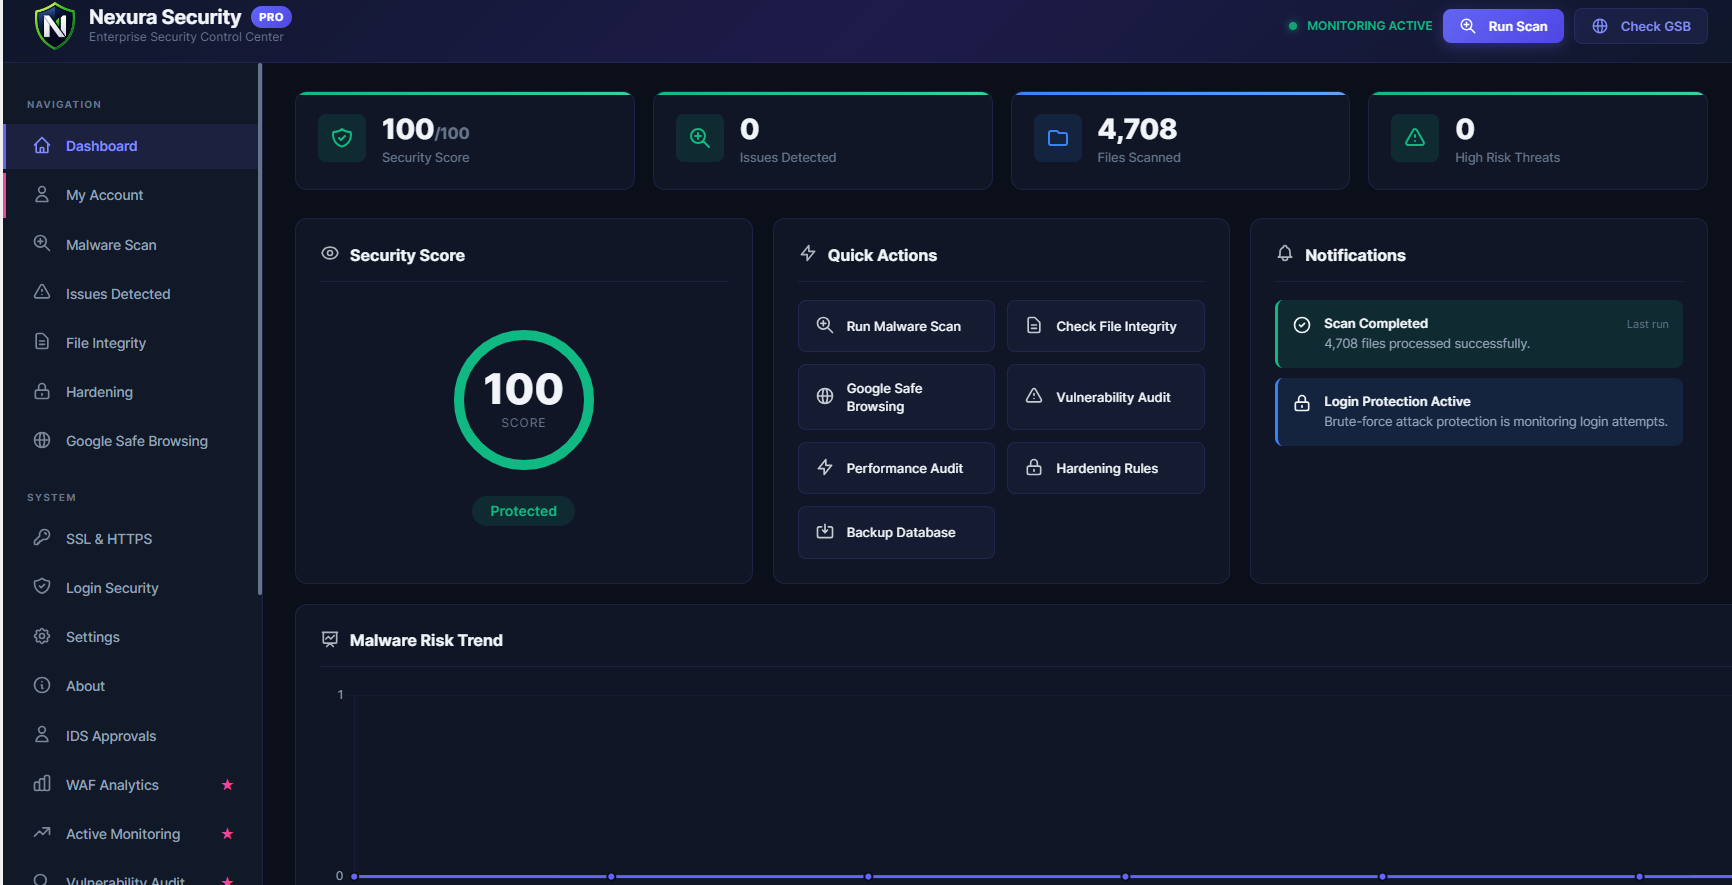Click the folder icon on Files Scanned card

tap(1058, 138)
